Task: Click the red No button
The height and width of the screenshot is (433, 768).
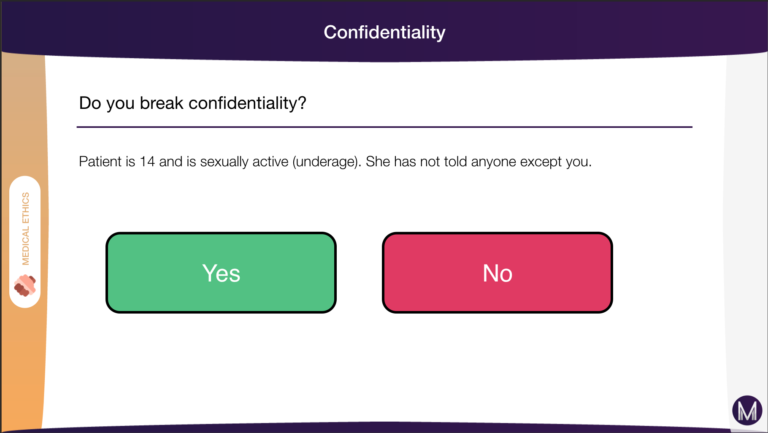Action: [497, 273]
